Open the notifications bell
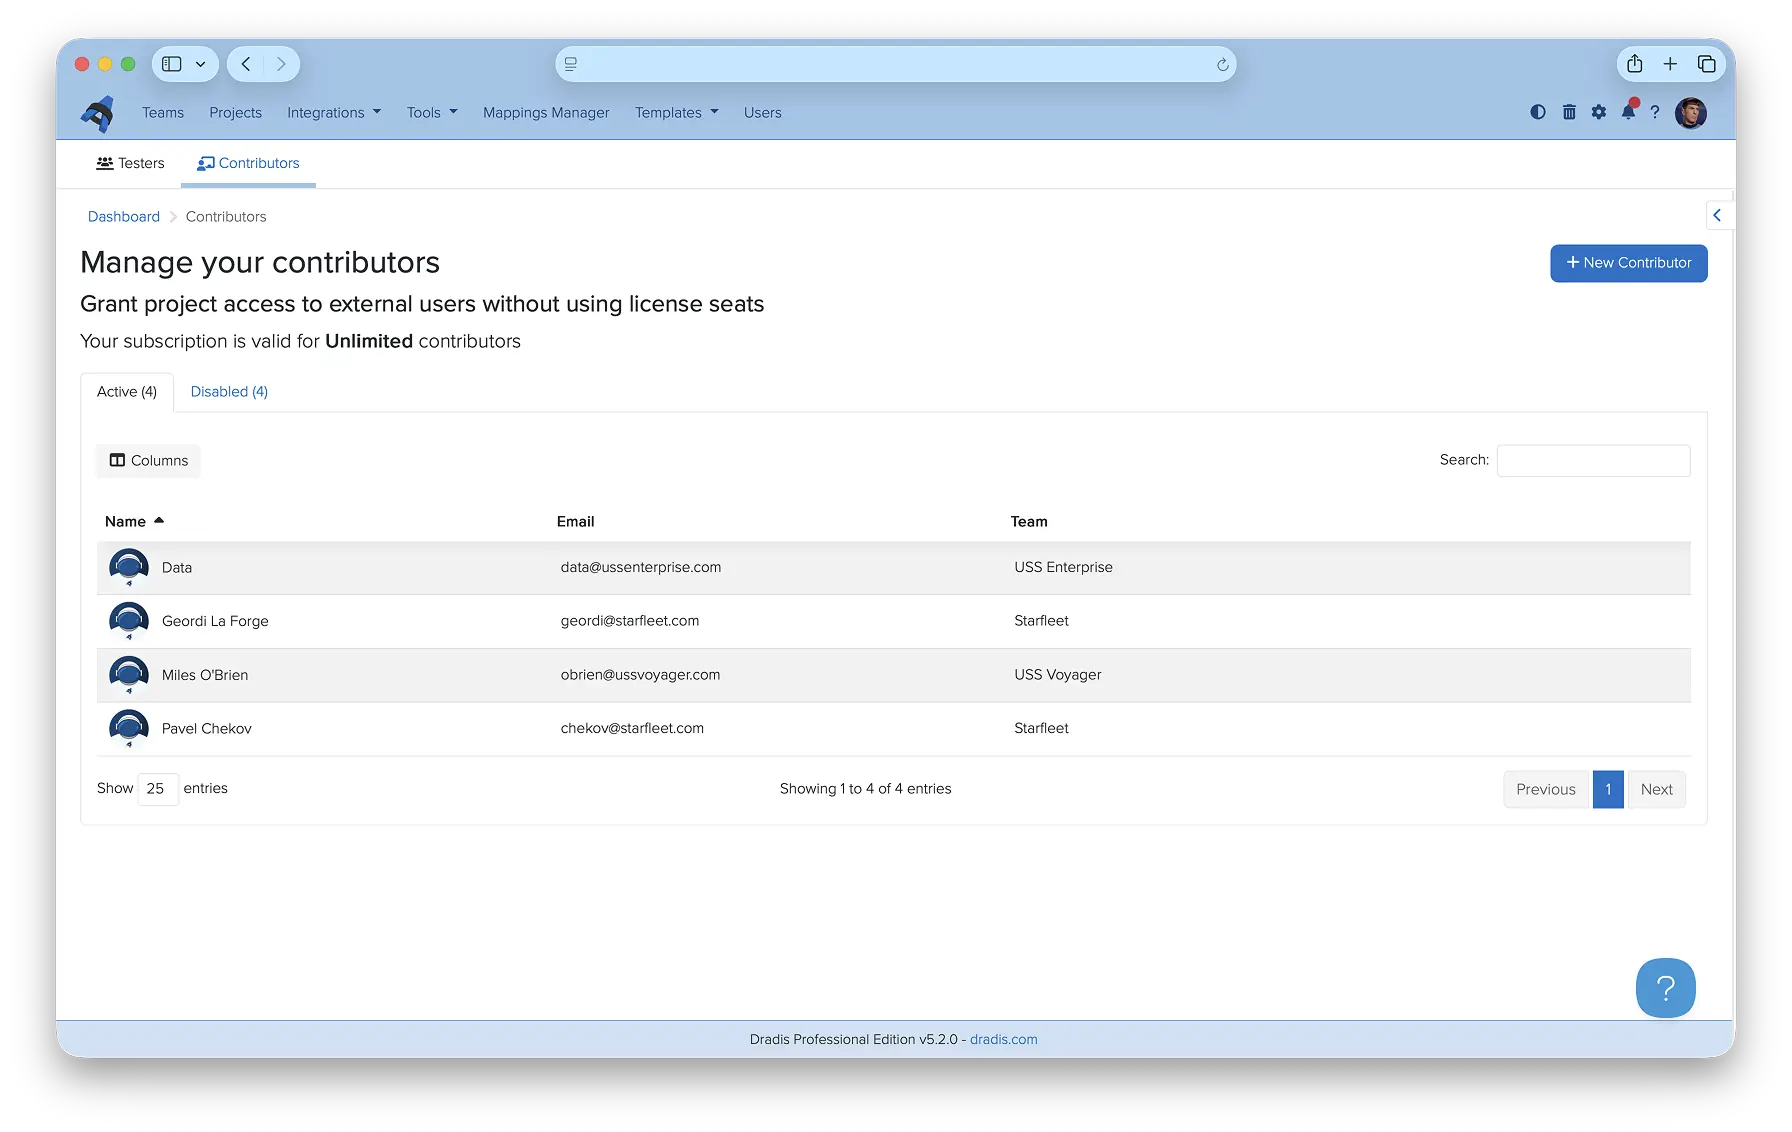Screen dimensions: 1792x1132 [x=1629, y=111]
